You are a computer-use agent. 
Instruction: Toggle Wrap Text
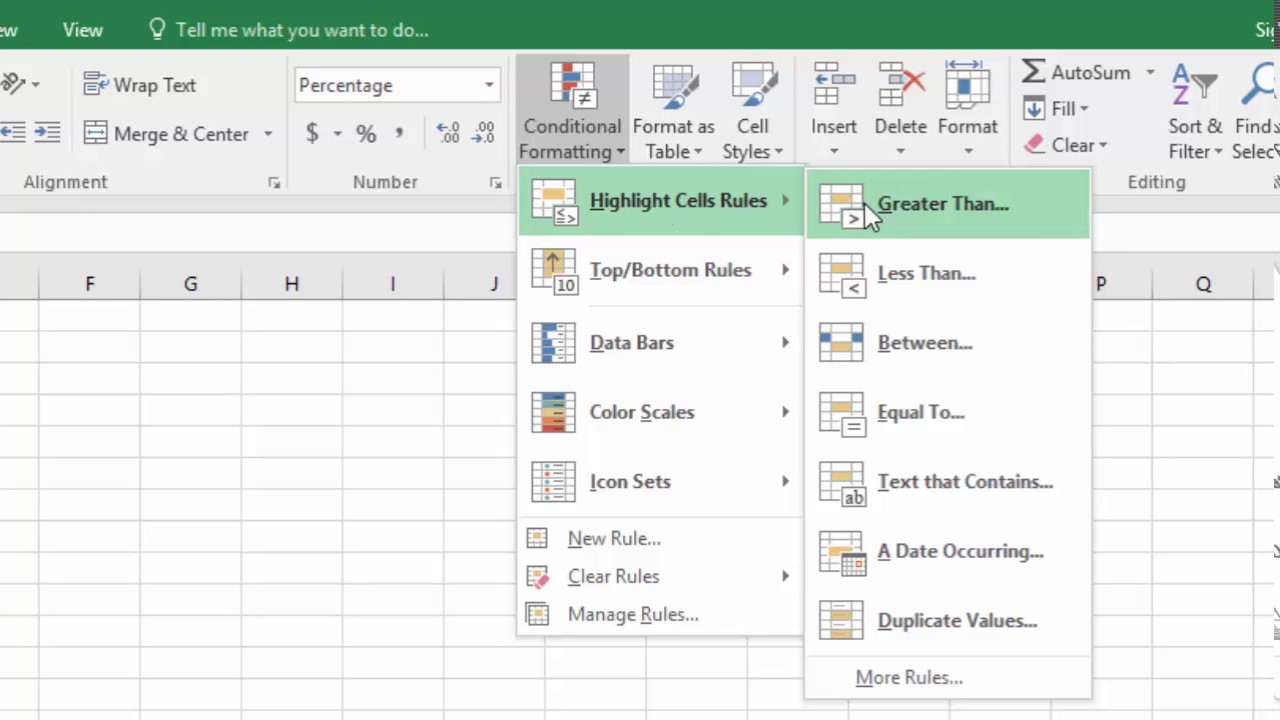(140, 85)
